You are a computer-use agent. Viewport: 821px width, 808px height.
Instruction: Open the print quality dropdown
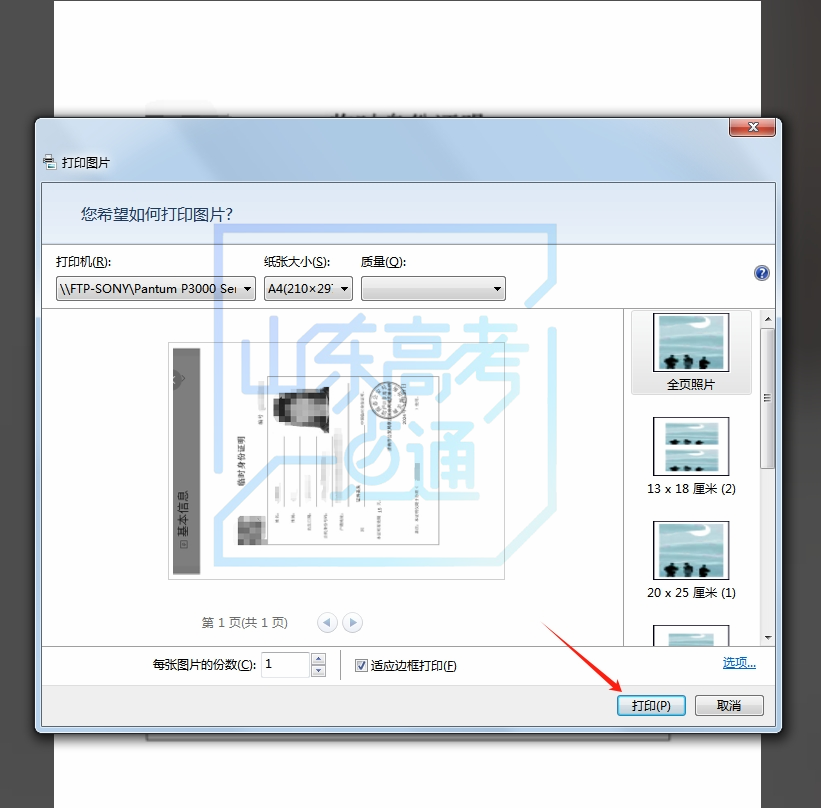point(433,289)
